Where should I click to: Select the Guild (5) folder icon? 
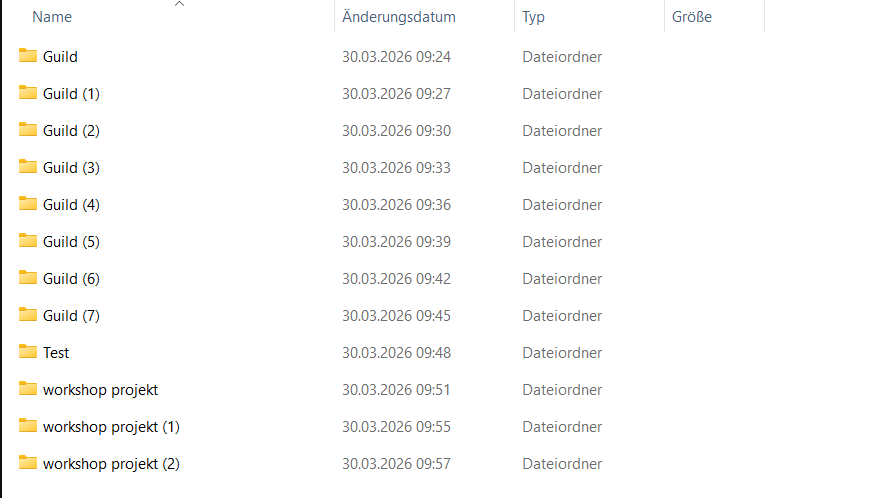[x=28, y=241]
